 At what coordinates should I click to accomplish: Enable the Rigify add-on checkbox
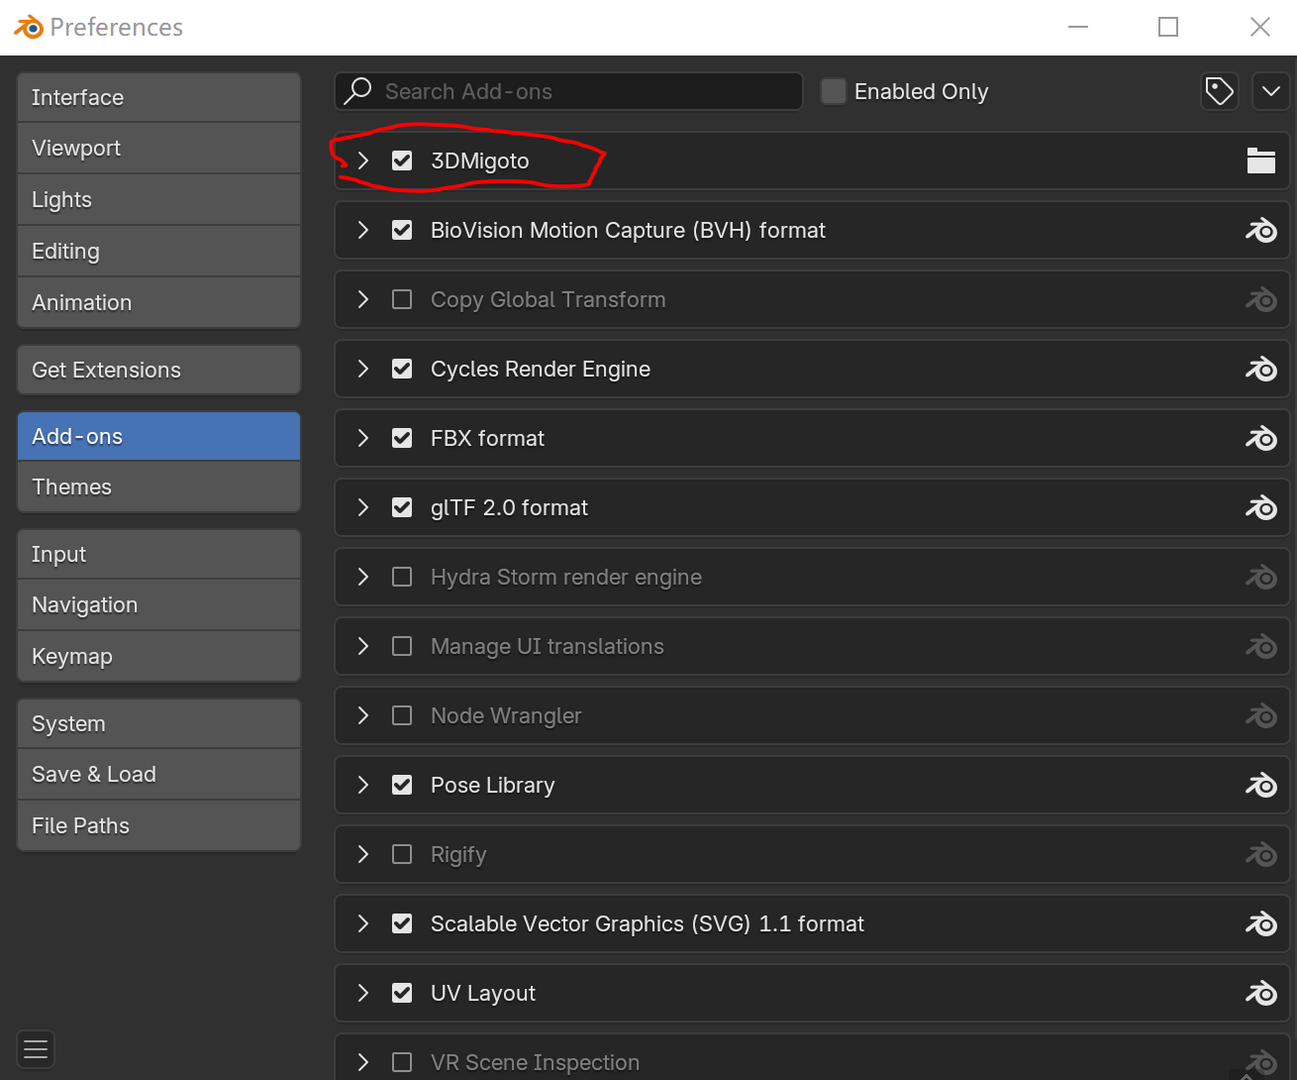pos(402,854)
